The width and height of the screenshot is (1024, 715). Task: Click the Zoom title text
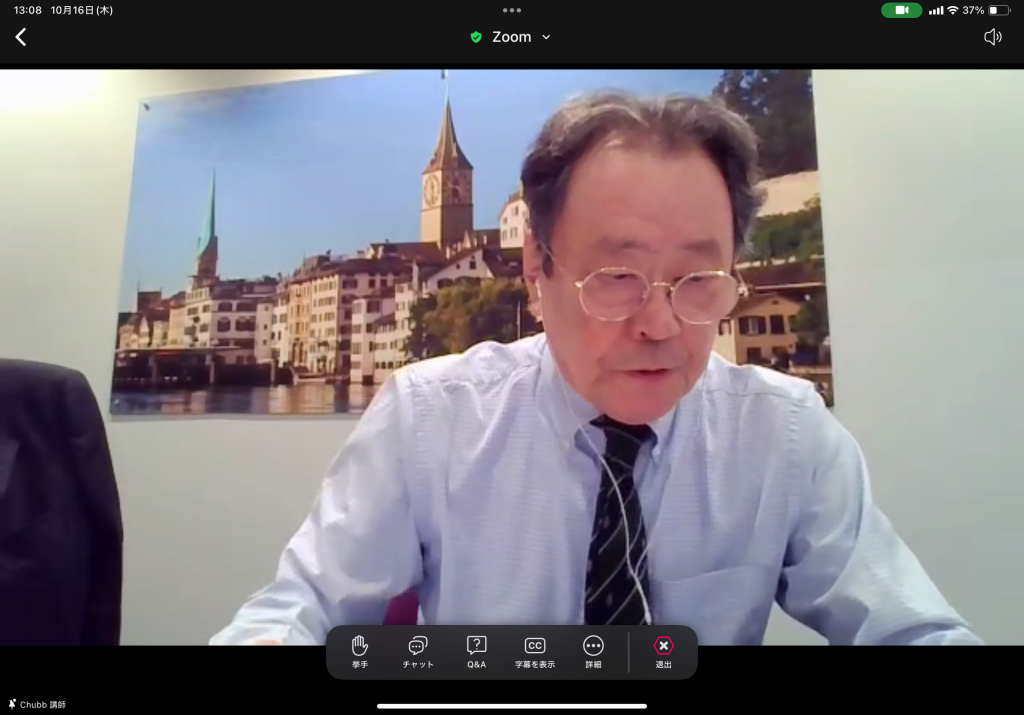click(x=511, y=37)
